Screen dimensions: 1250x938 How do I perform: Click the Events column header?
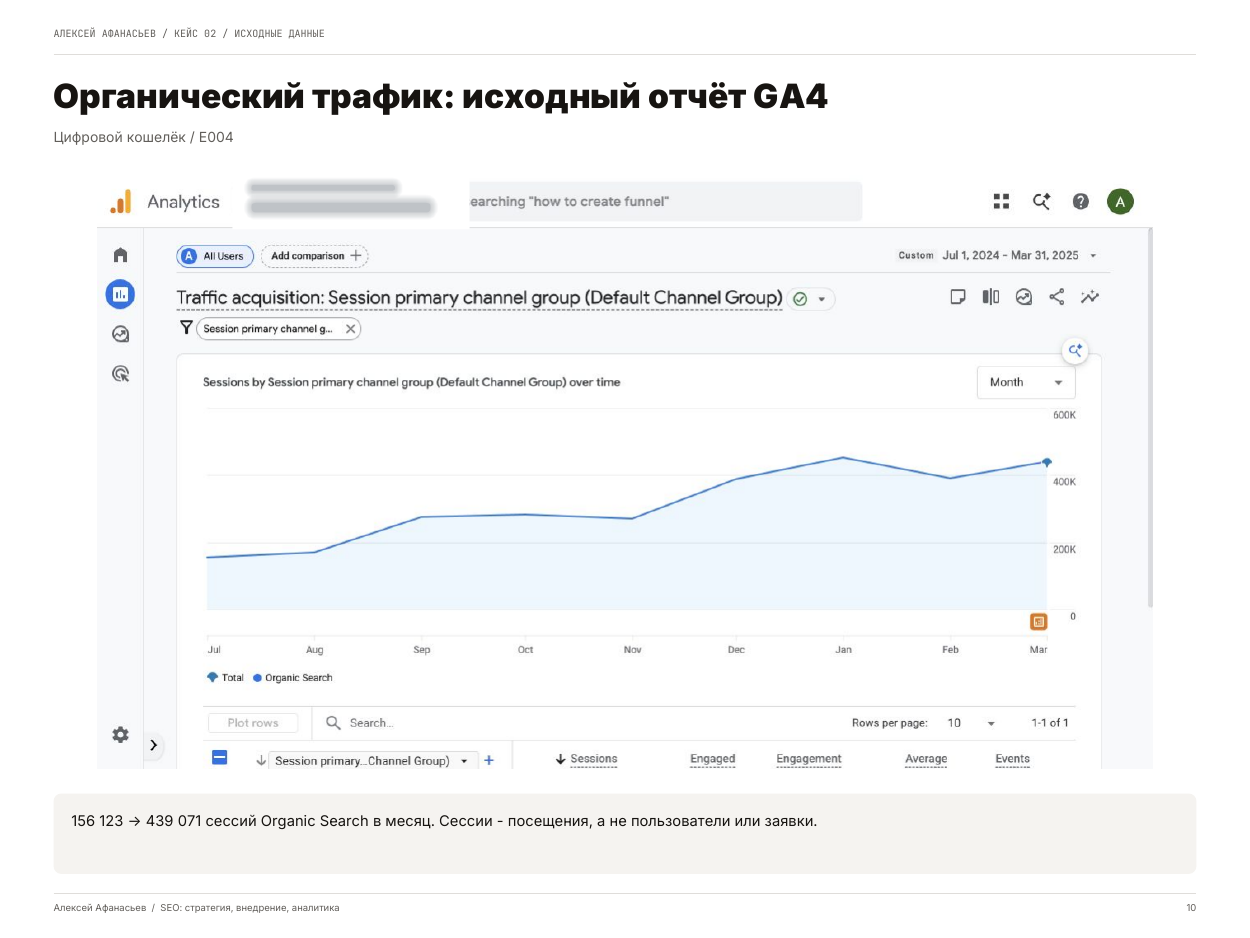(1012, 759)
